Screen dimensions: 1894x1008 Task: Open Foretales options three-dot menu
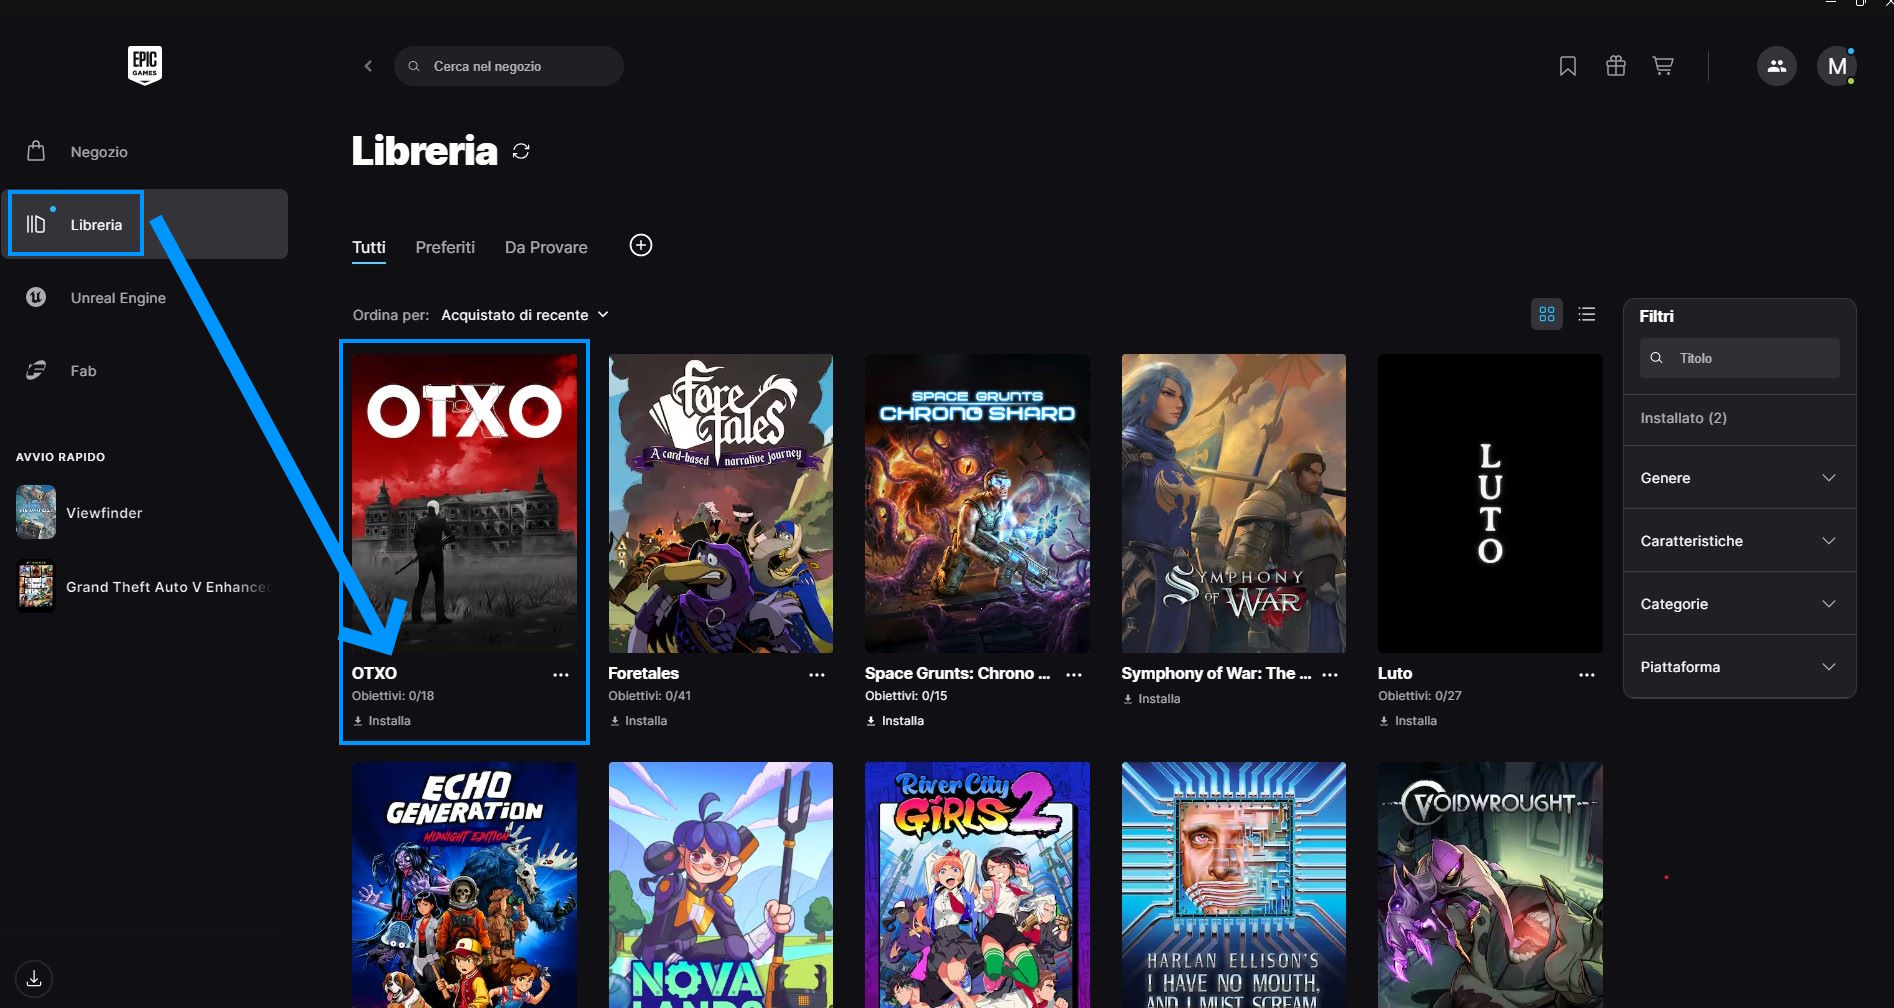pos(817,675)
